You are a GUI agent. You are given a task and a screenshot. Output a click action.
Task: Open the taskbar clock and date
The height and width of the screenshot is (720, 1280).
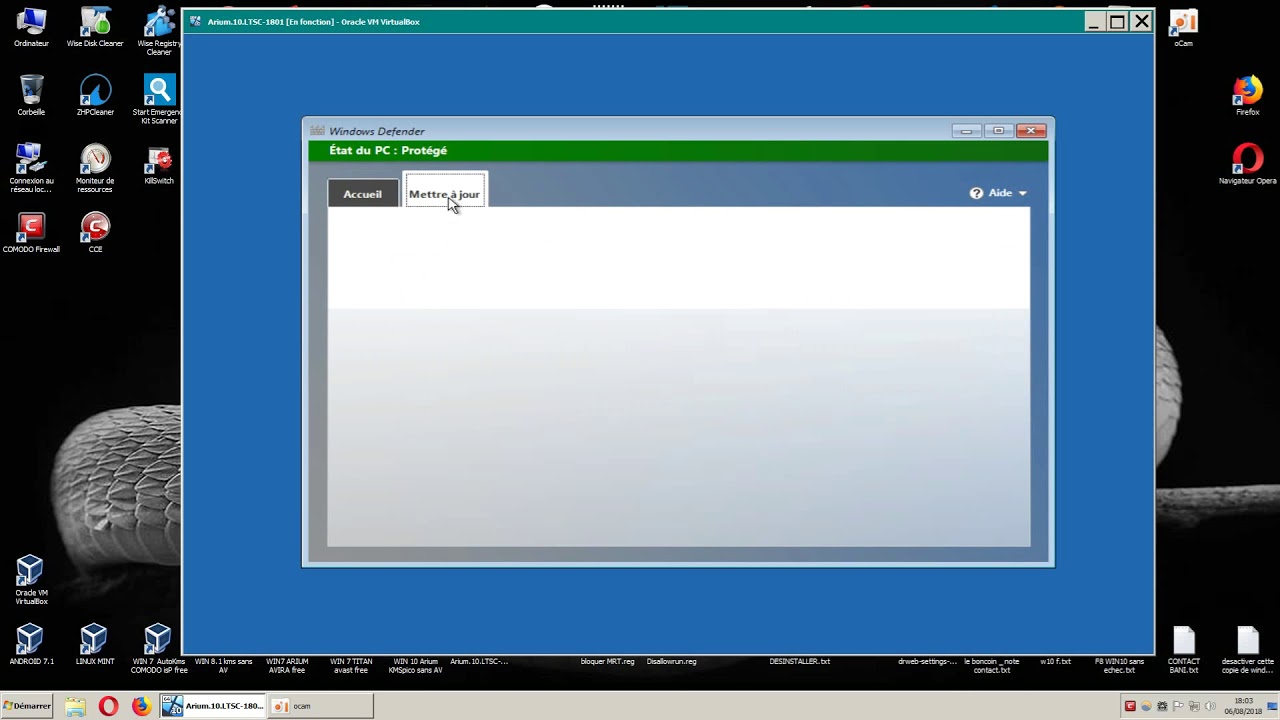(x=1243, y=706)
